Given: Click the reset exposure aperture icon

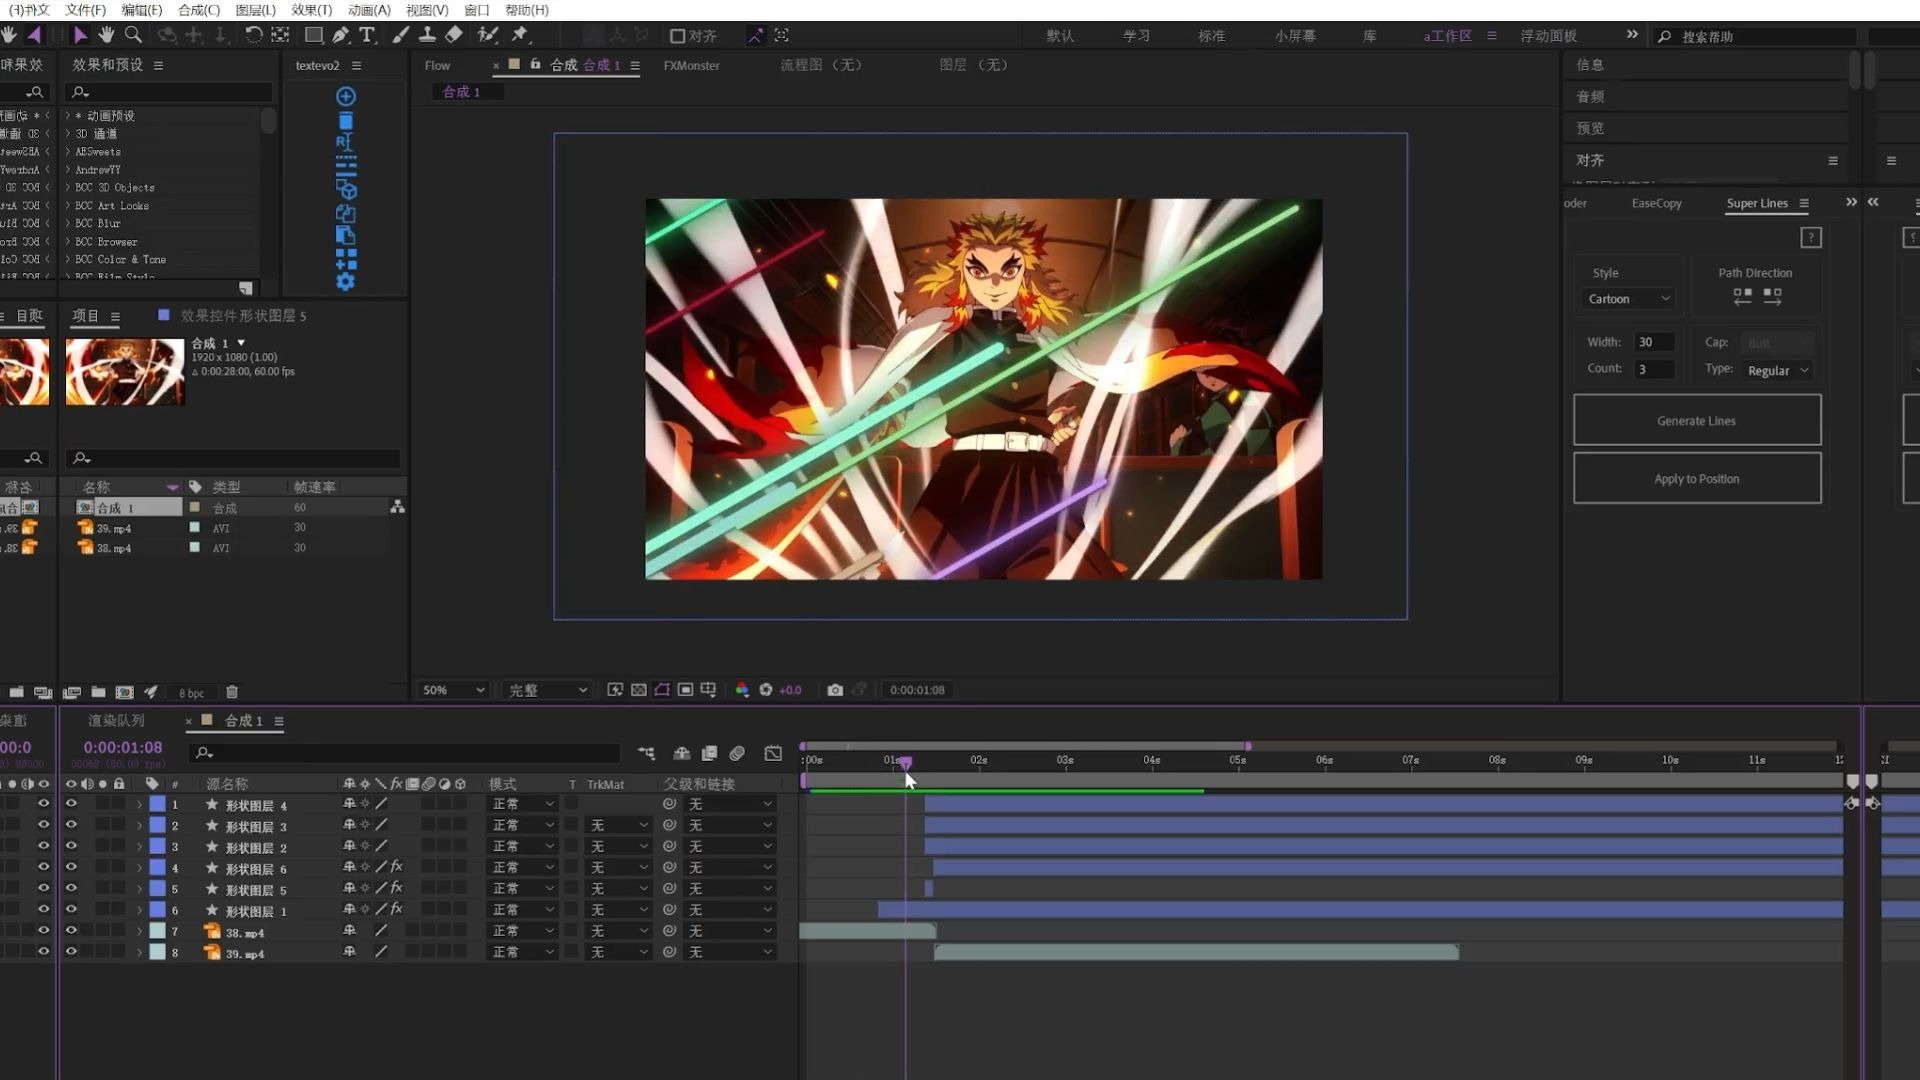Looking at the screenshot, I should [x=766, y=690].
